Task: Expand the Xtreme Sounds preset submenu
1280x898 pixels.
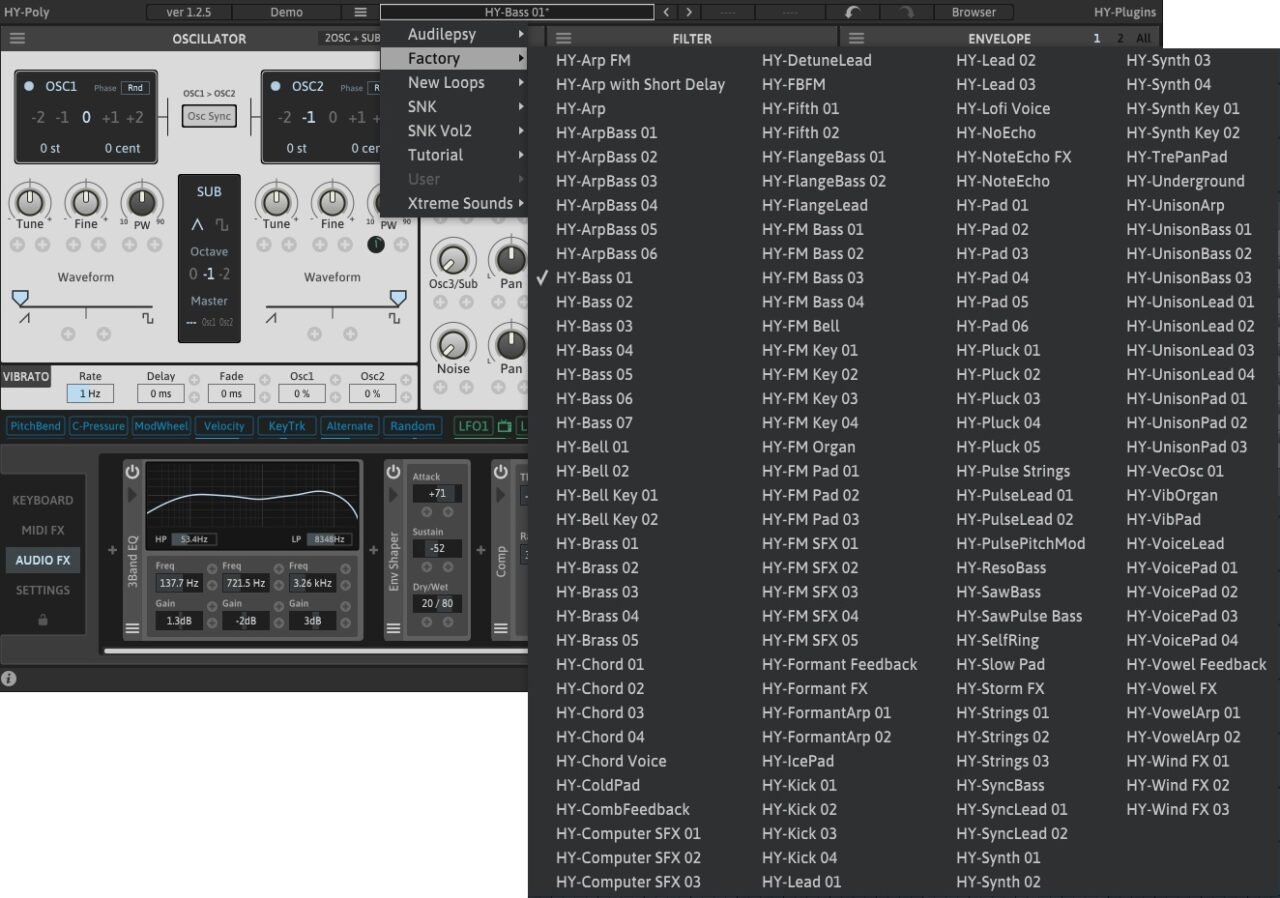Action: coord(455,203)
